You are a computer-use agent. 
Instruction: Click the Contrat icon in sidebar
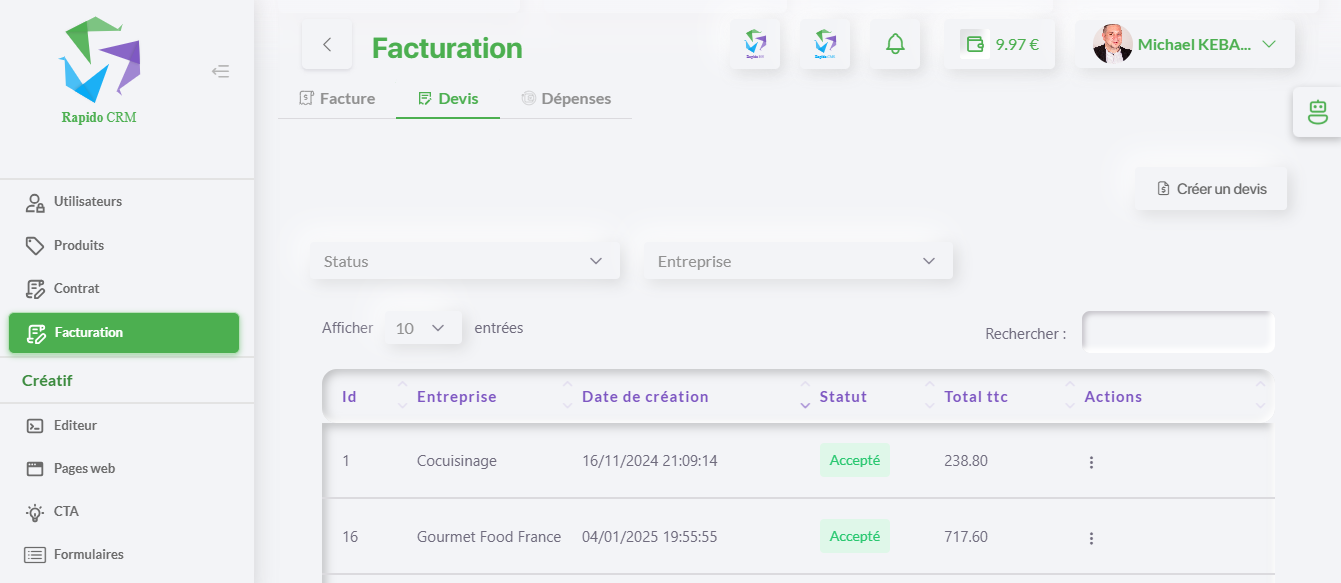35,289
